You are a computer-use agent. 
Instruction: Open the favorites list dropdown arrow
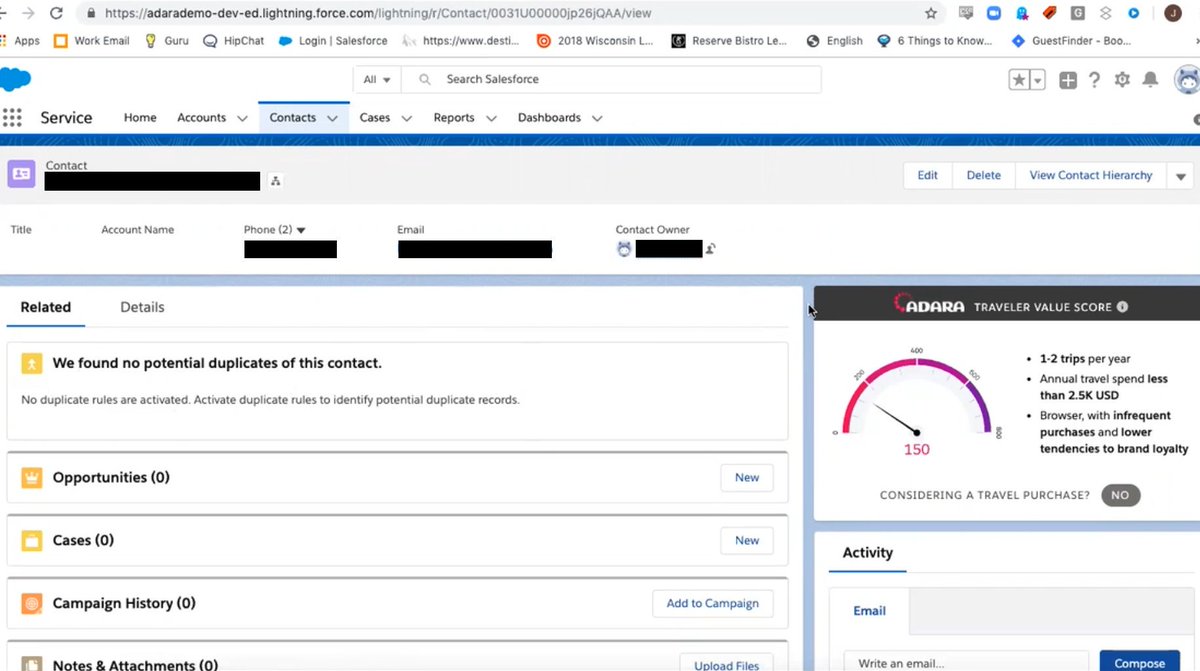(1038, 80)
